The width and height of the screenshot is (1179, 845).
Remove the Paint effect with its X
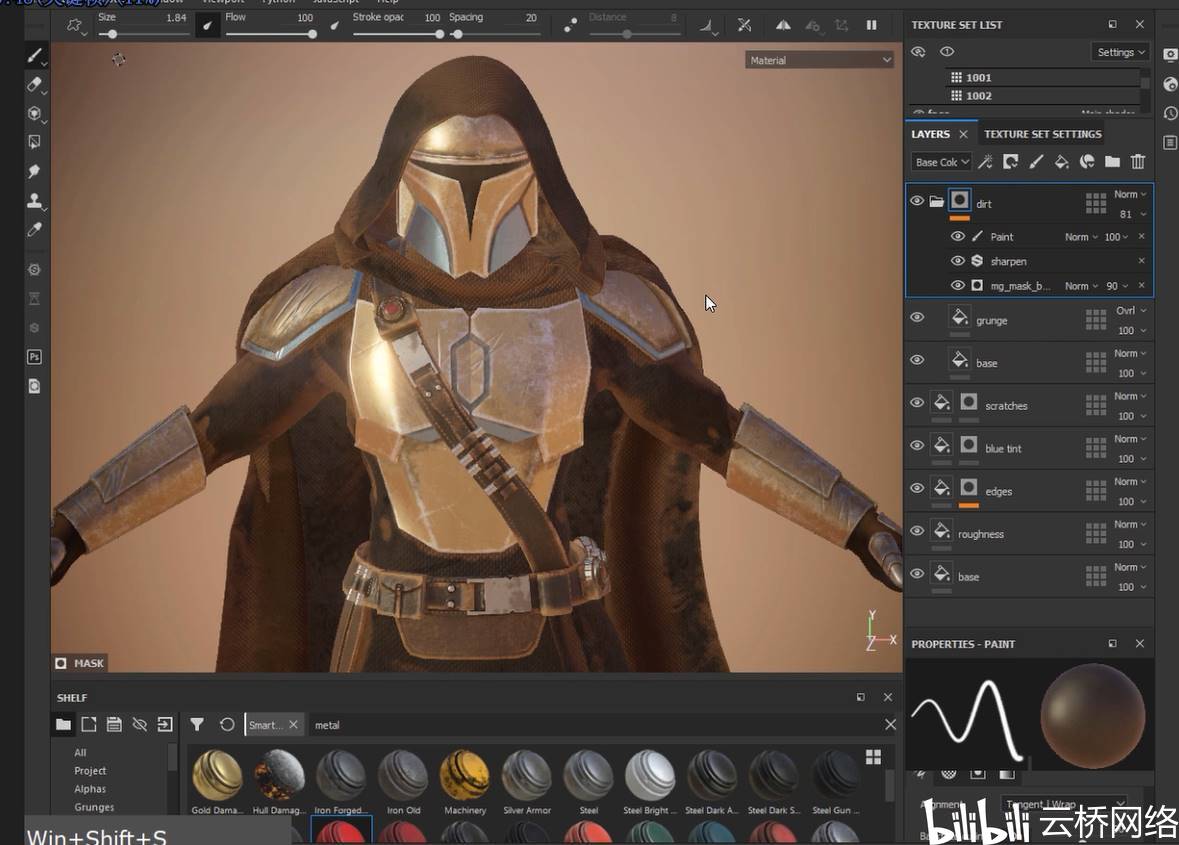coord(1141,236)
